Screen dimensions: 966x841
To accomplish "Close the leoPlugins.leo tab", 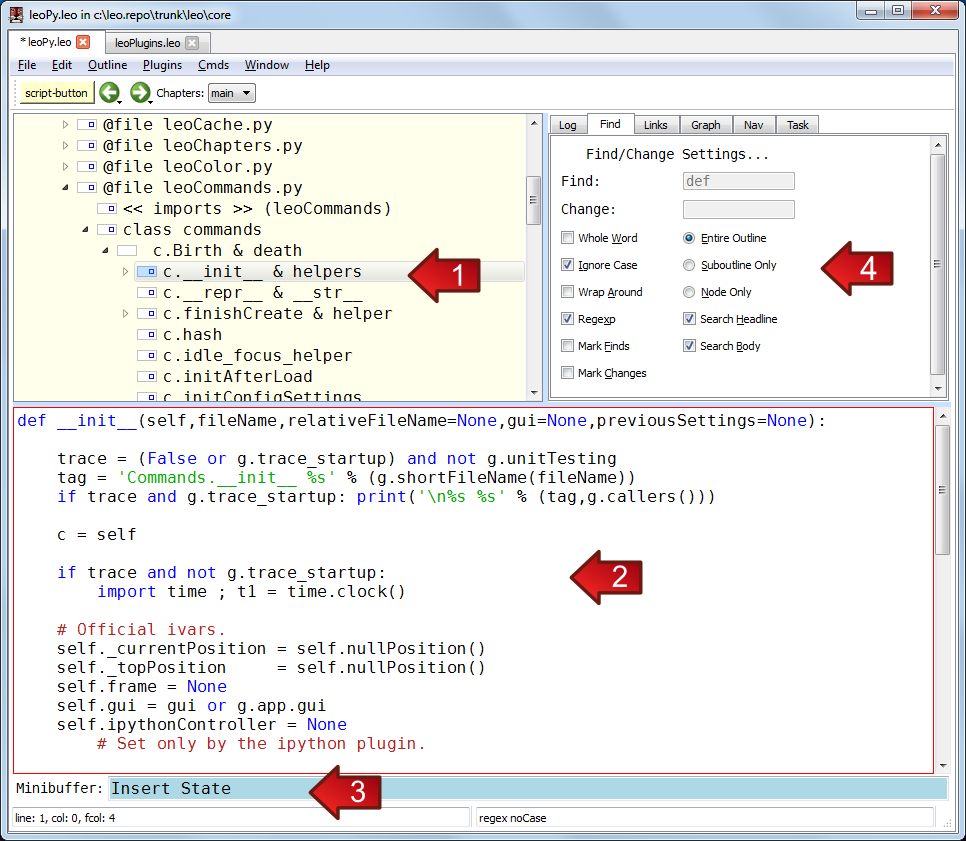I will tap(192, 43).
